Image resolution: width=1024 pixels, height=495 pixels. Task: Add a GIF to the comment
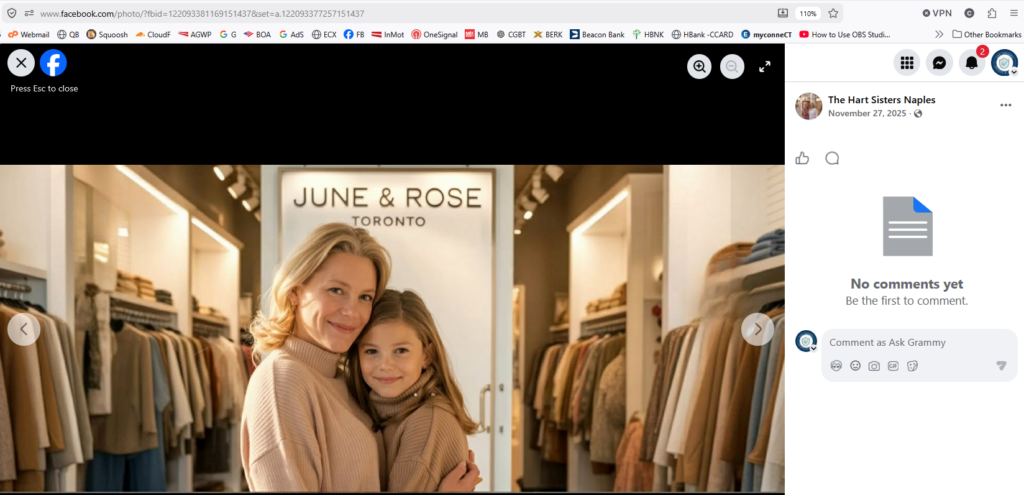coord(893,366)
